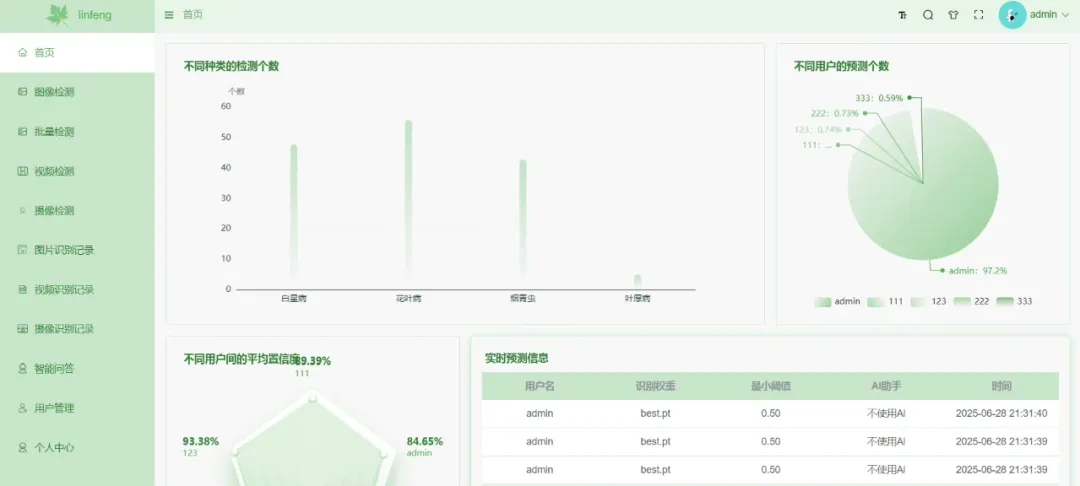Click the icon beside 智能问答

[23, 369]
